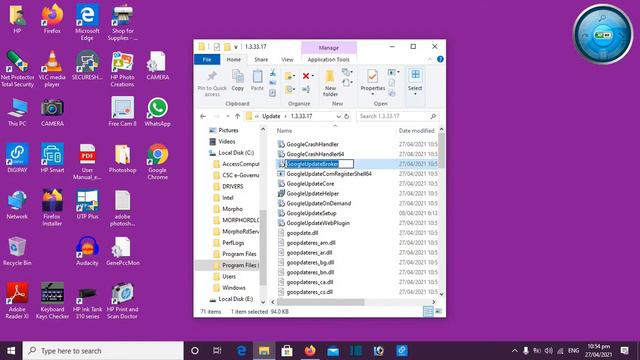The width and height of the screenshot is (640, 360).
Task: Select GoogleUpdateSetup file
Action: point(311,213)
